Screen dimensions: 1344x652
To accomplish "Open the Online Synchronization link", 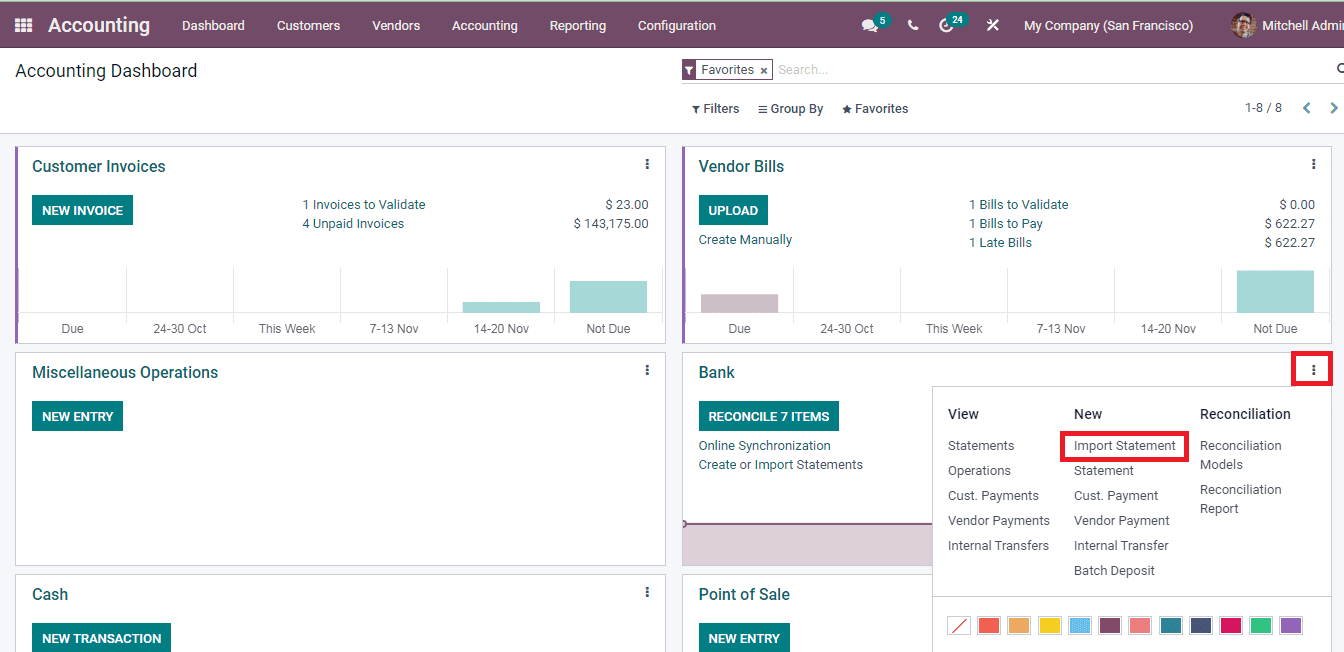I will click(764, 445).
